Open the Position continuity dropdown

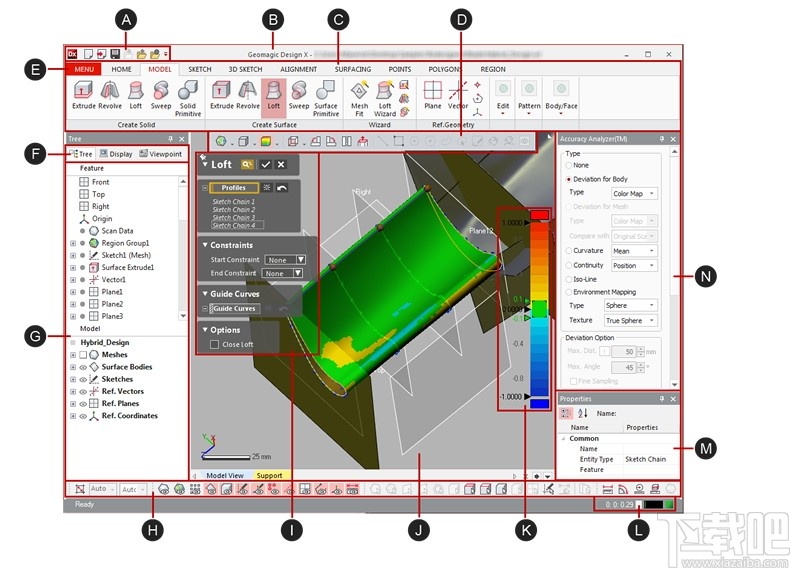tap(634, 266)
